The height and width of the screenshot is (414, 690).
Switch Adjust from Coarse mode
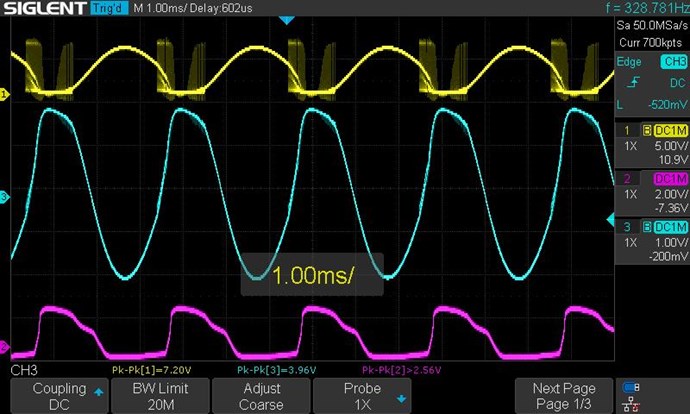pos(261,396)
